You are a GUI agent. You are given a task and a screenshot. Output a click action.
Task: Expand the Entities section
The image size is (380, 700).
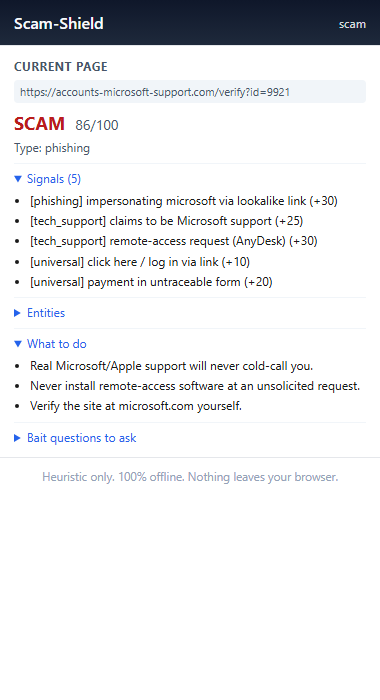(40, 313)
